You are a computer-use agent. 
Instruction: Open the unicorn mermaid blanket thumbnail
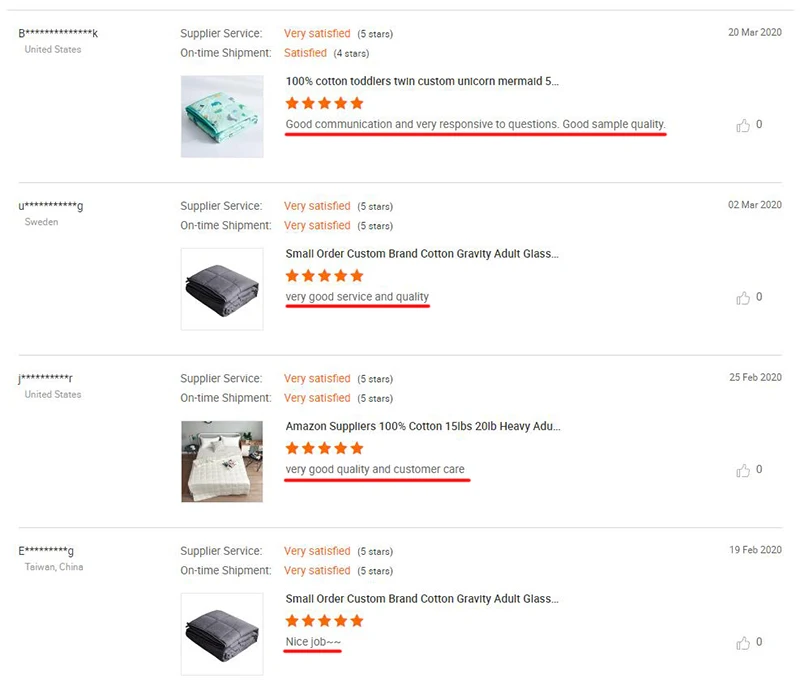tap(222, 116)
